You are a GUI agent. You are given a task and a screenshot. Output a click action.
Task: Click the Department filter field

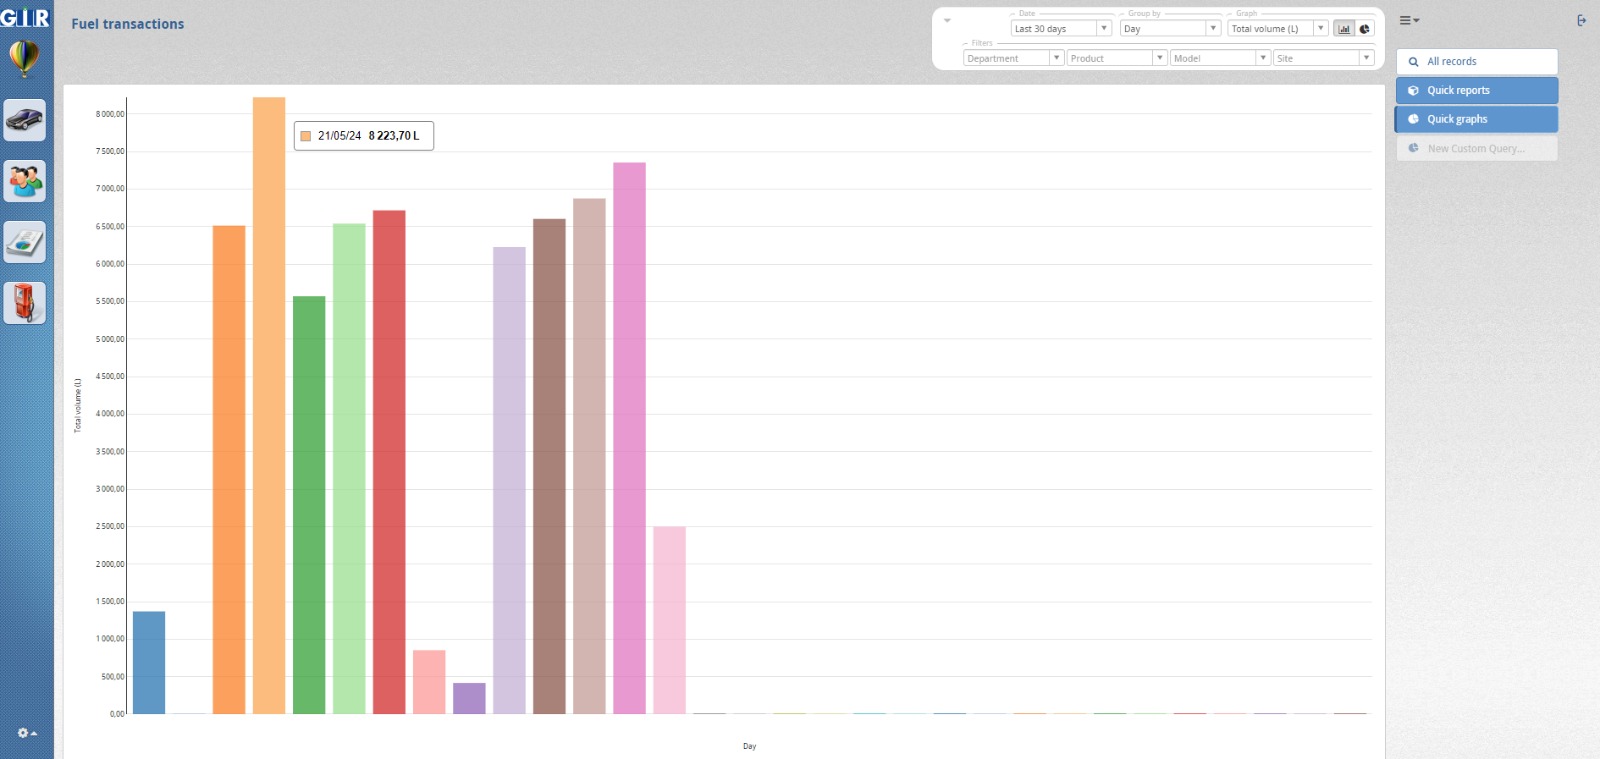tap(1012, 58)
